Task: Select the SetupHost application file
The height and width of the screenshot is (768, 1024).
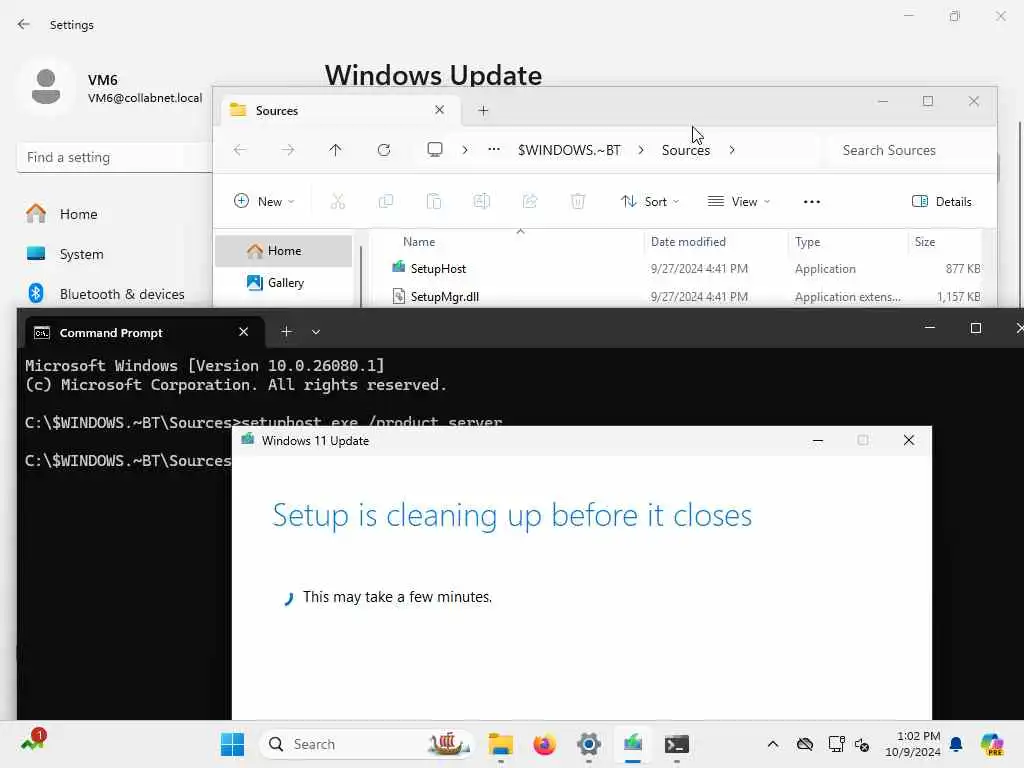Action: coord(438,268)
